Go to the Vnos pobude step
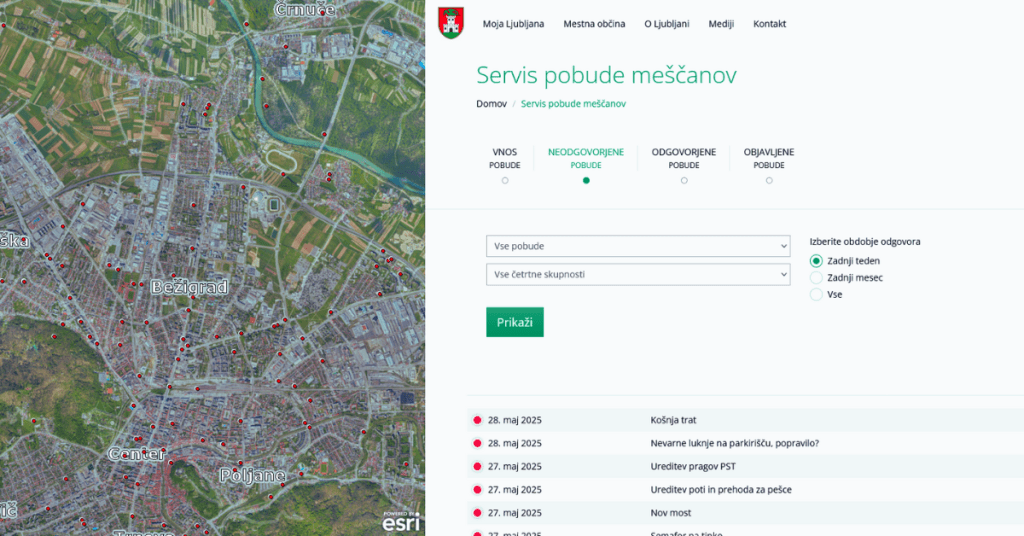The width and height of the screenshot is (1024, 536). click(x=505, y=159)
